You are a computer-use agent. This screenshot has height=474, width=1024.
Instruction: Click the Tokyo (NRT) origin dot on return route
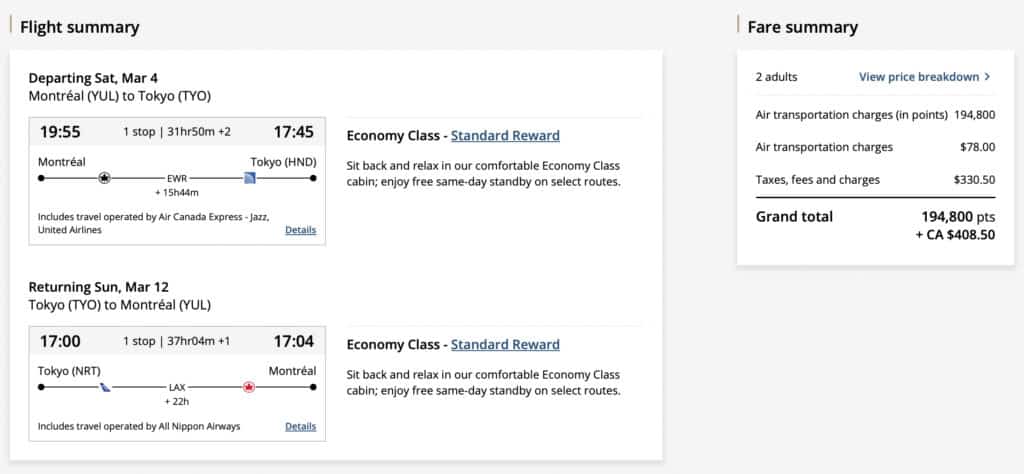[41, 387]
